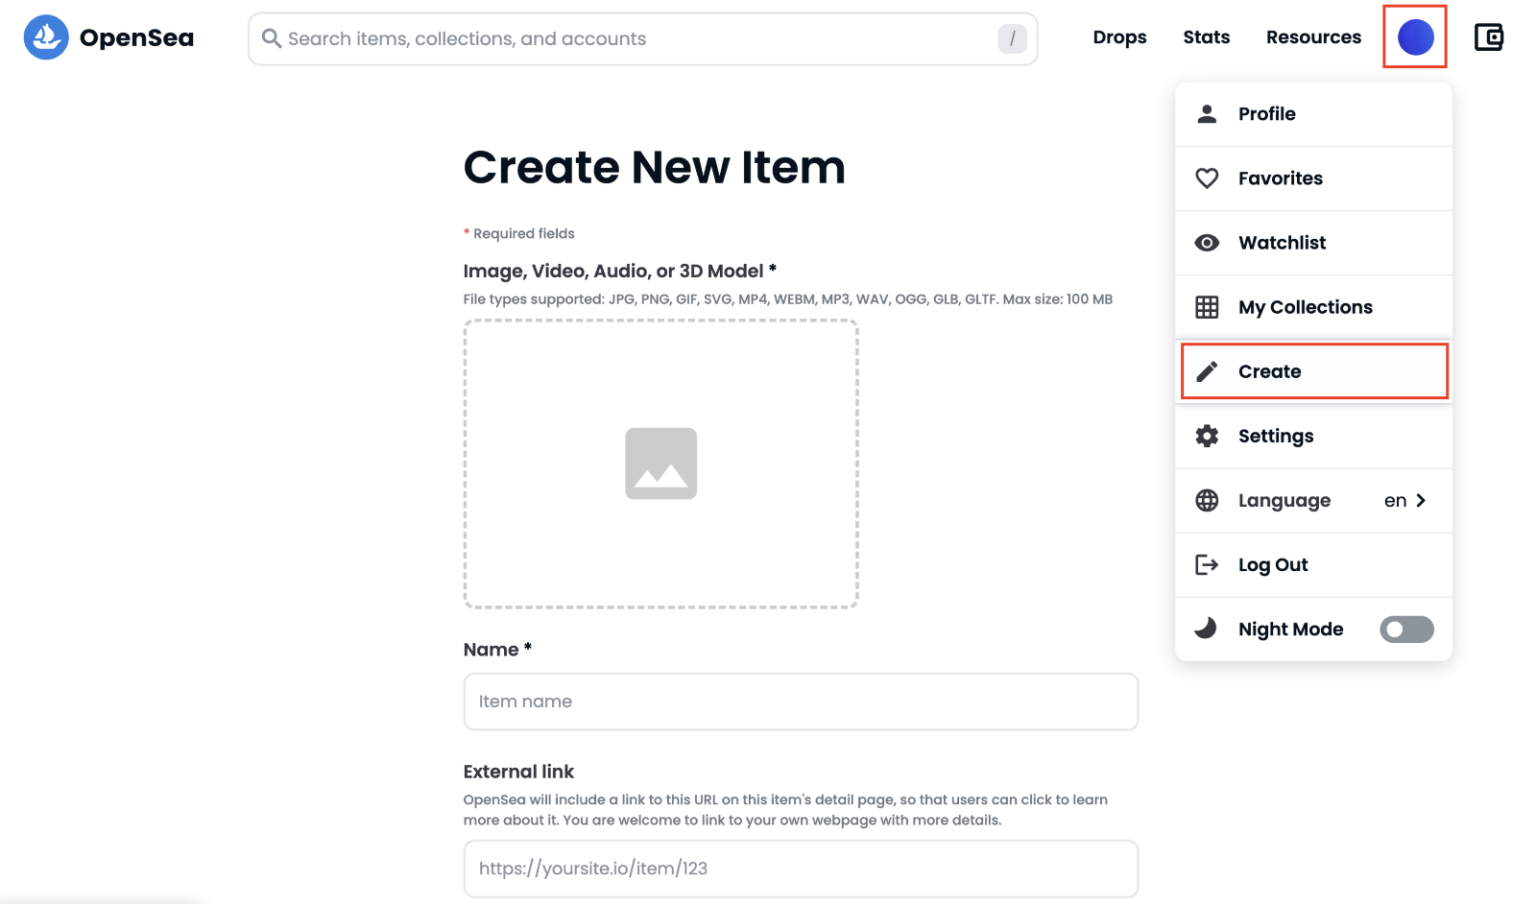Click the My Collections grid icon
The image size is (1536, 904).
click(x=1207, y=307)
